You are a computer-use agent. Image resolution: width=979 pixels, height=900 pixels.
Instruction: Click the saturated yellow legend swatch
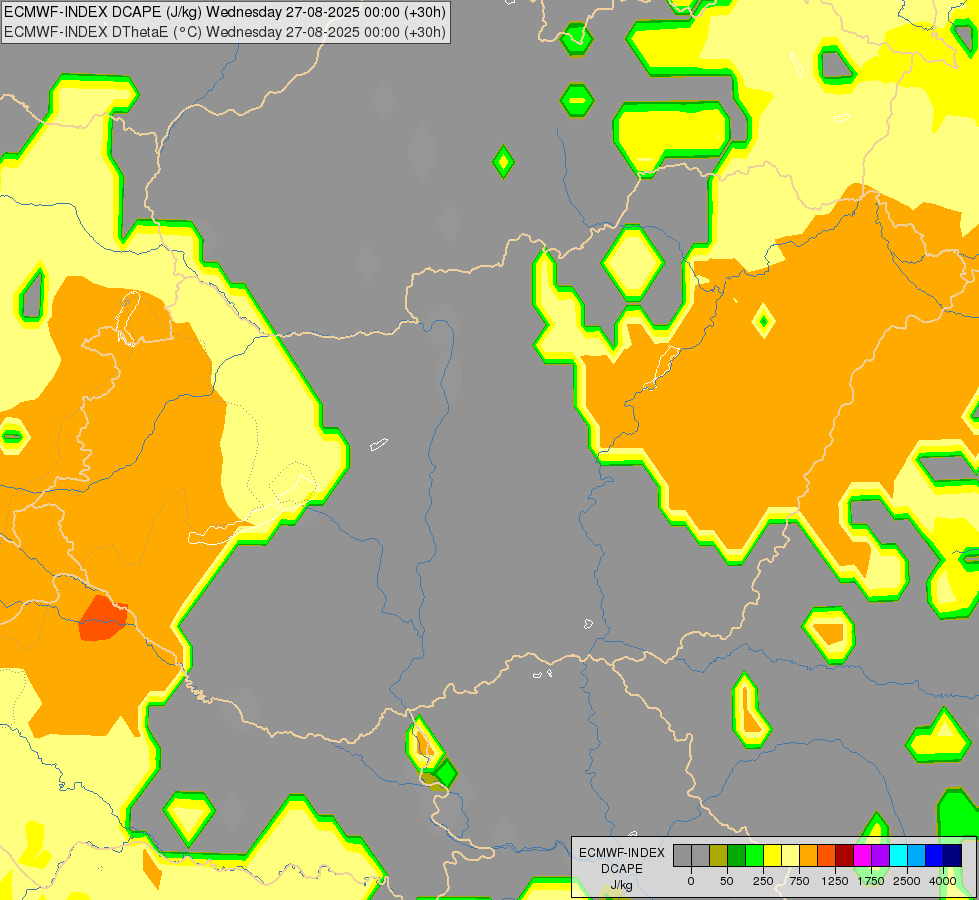(772, 855)
